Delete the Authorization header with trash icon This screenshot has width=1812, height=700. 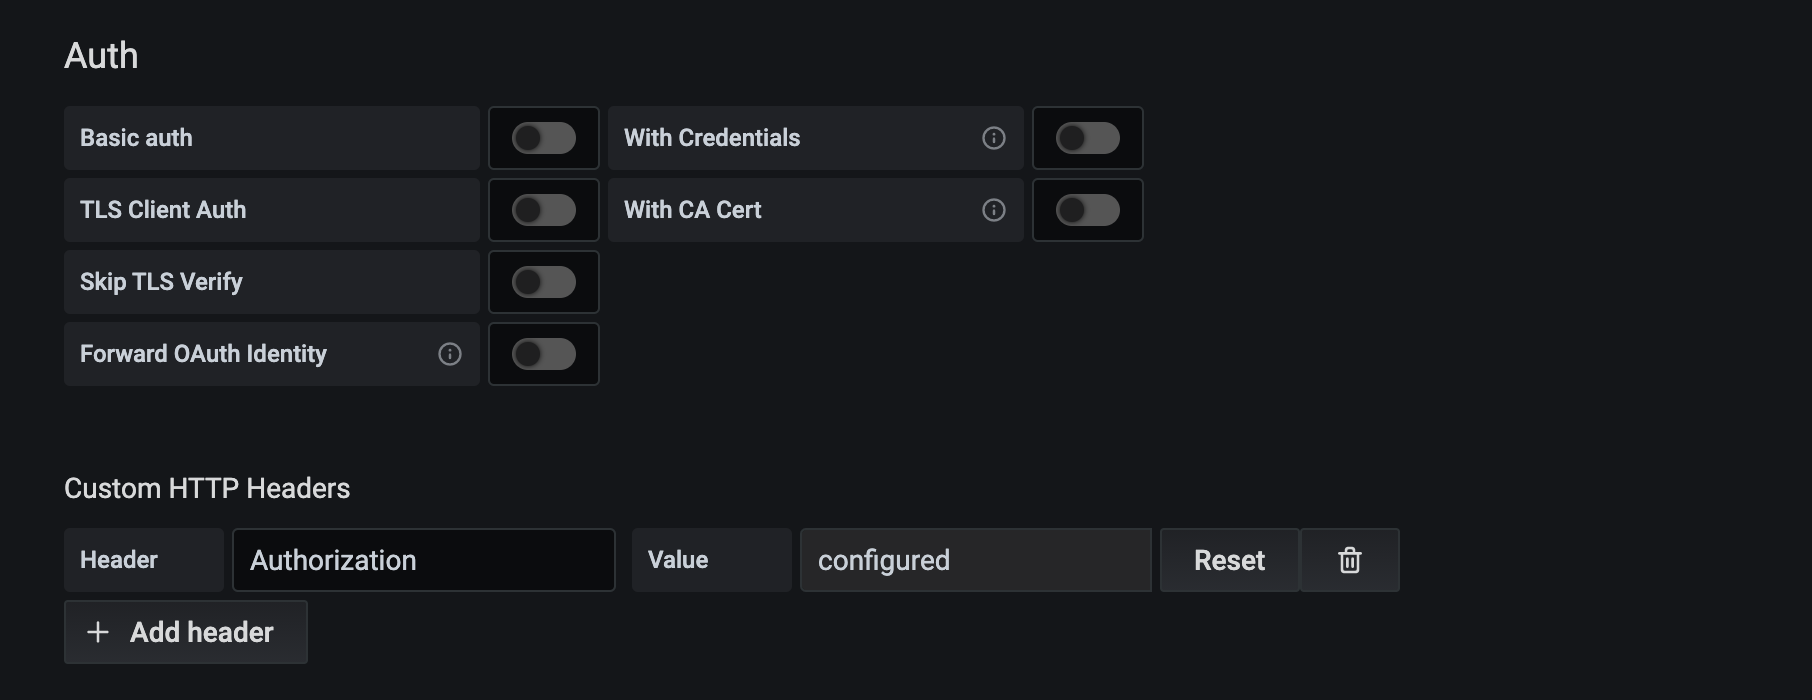coord(1349,560)
